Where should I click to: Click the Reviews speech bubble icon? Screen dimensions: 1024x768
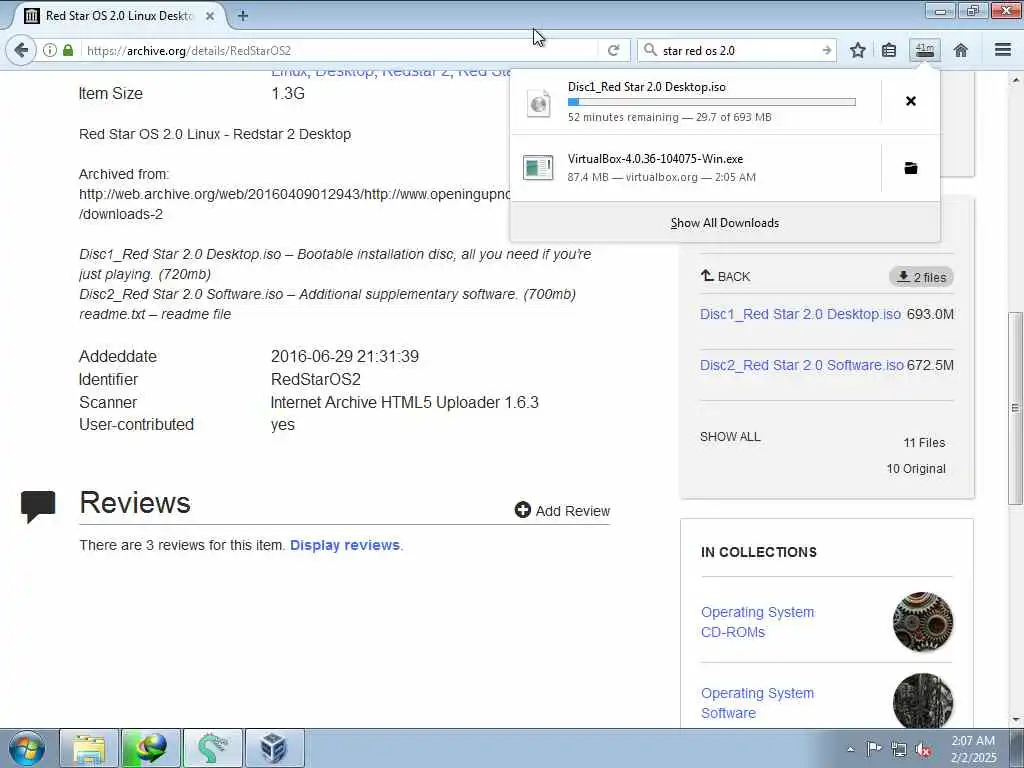coord(38,507)
